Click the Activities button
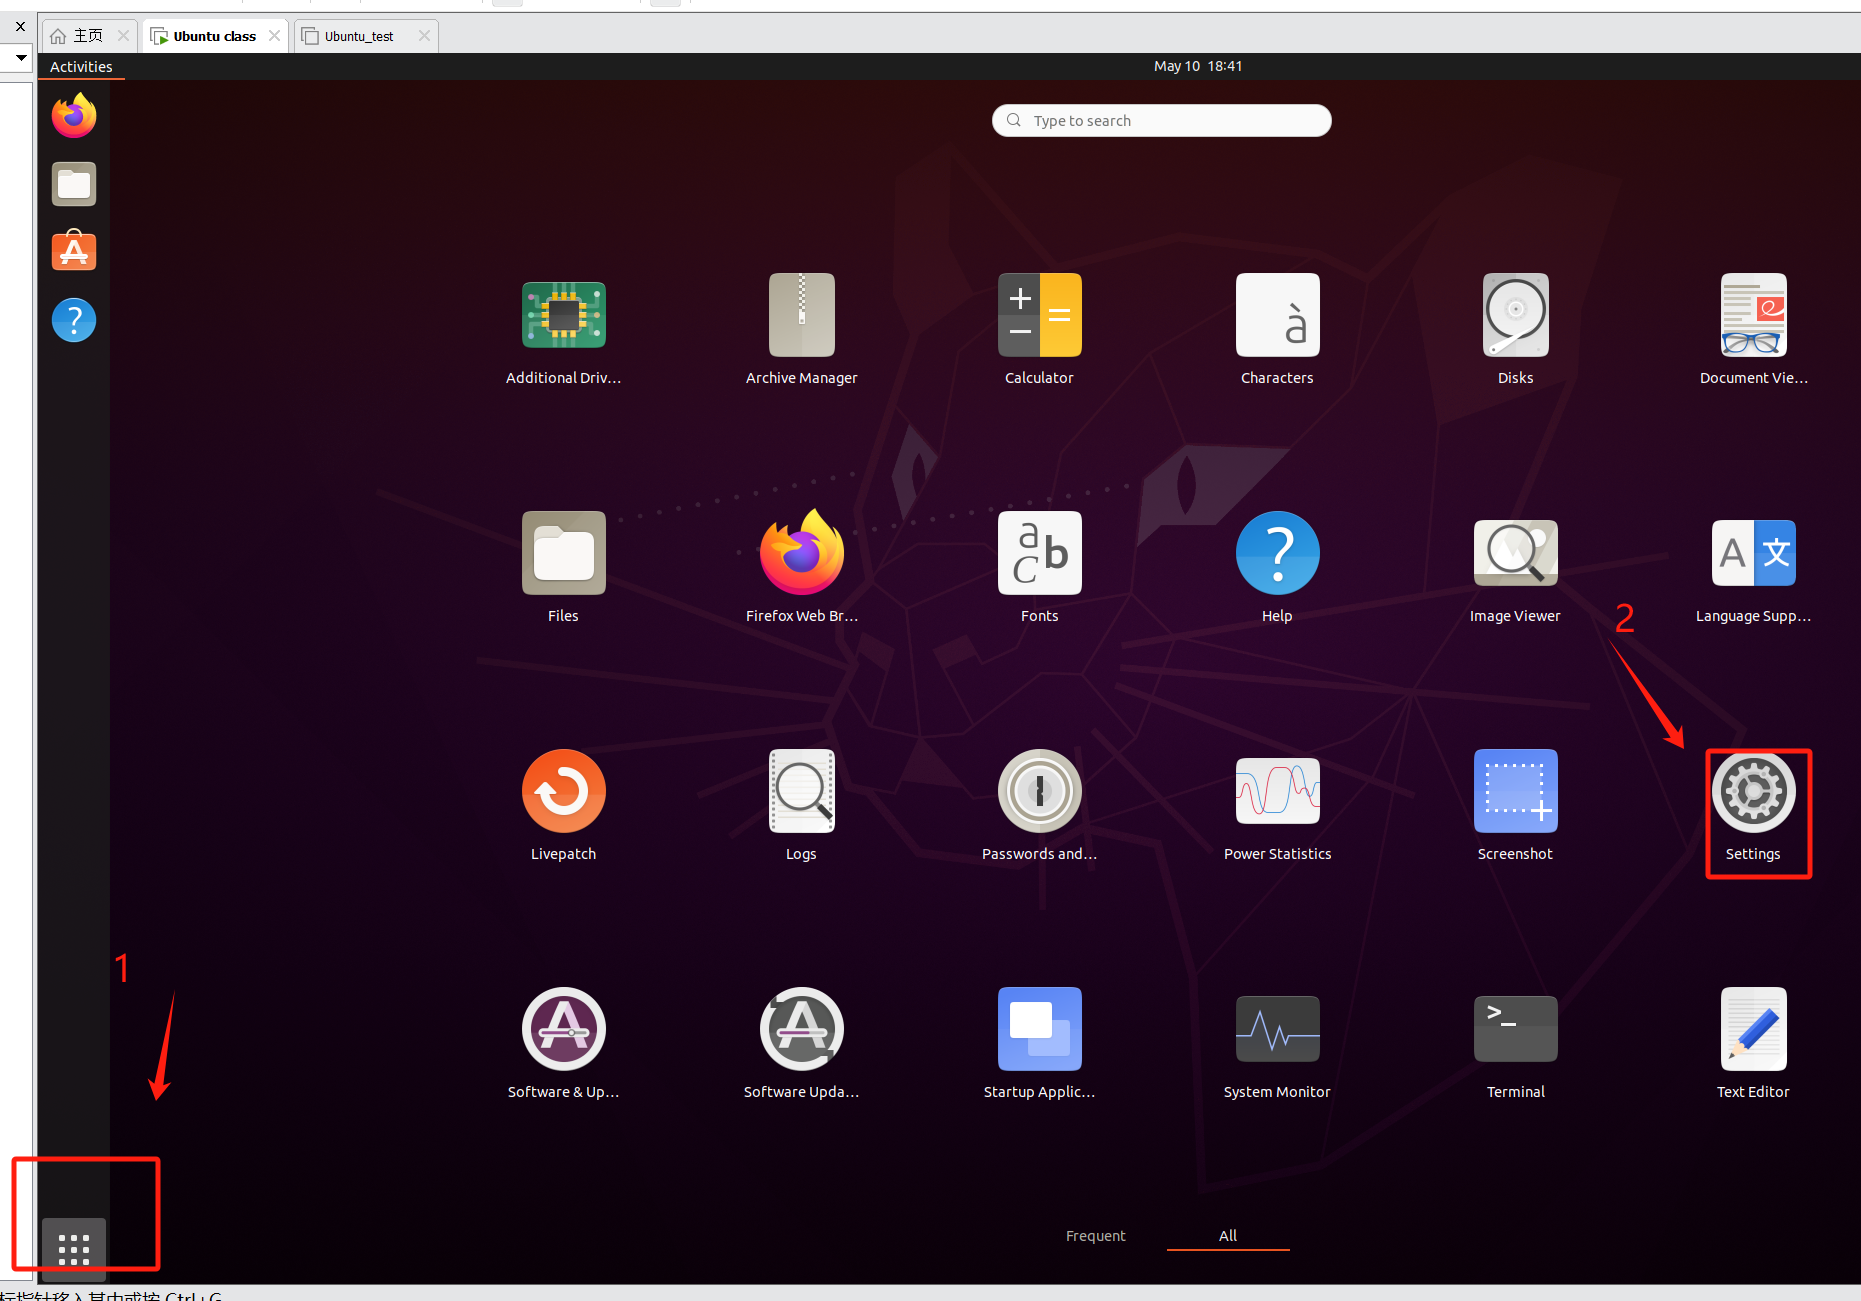 [81, 66]
